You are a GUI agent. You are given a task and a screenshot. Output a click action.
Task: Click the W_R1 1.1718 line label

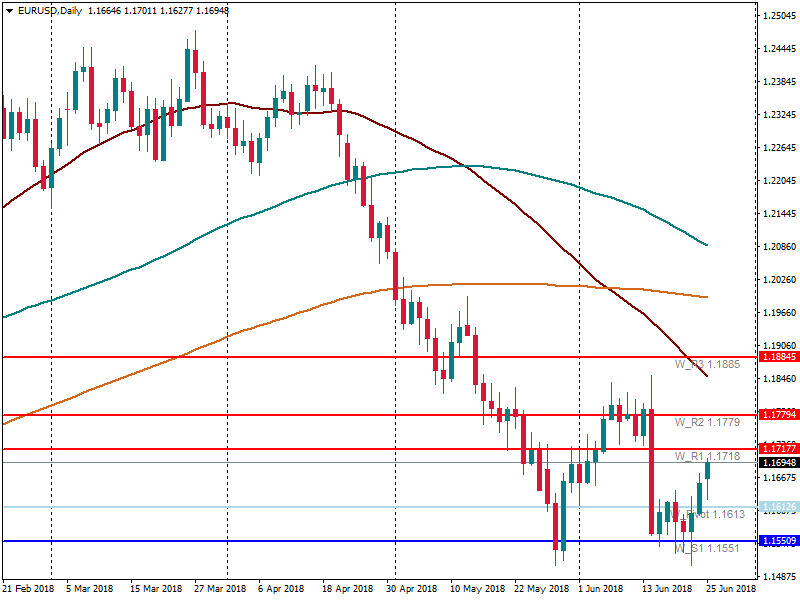tap(707, 456)
